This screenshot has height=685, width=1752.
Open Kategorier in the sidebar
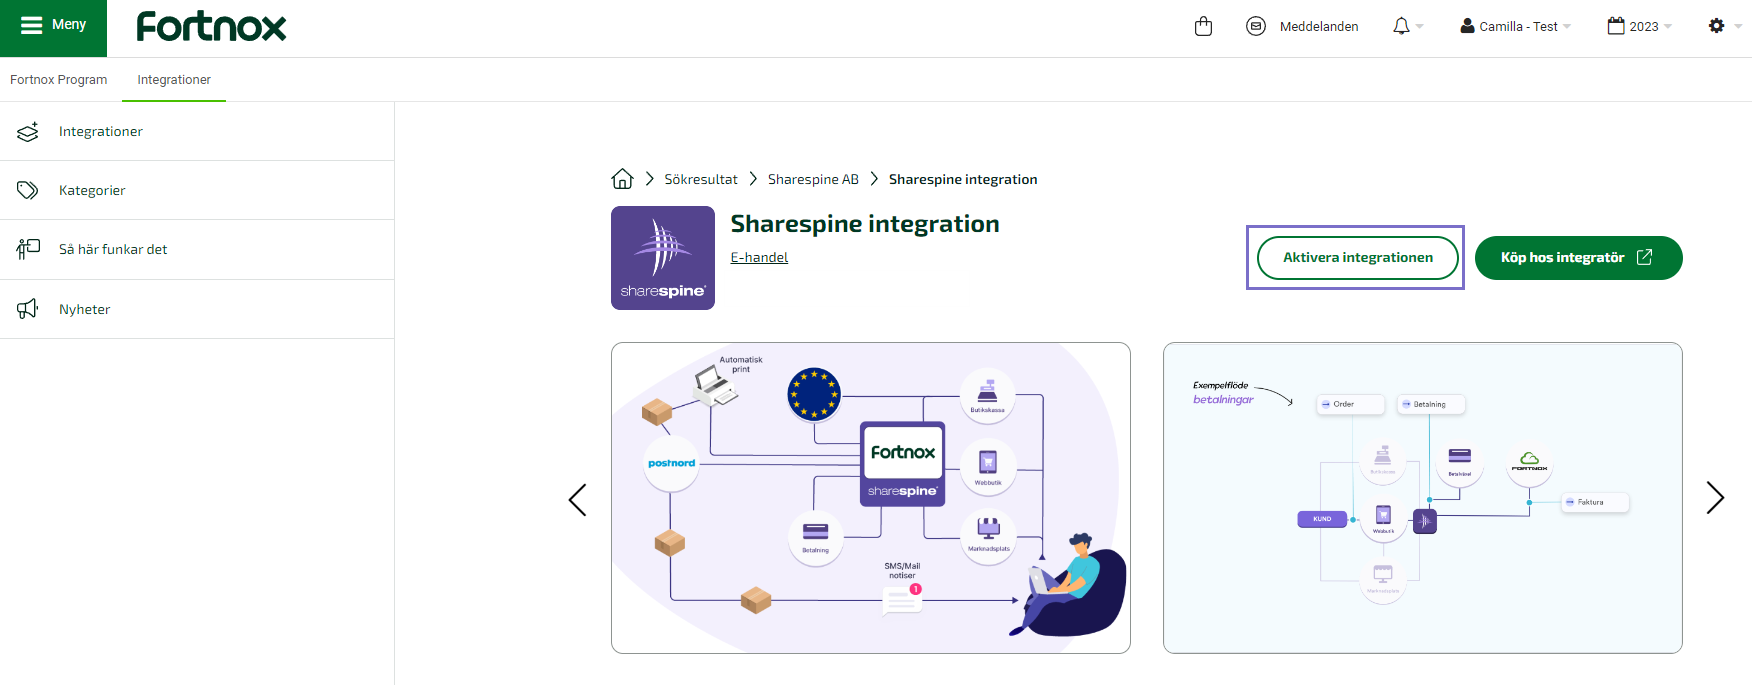click(197, 190)
